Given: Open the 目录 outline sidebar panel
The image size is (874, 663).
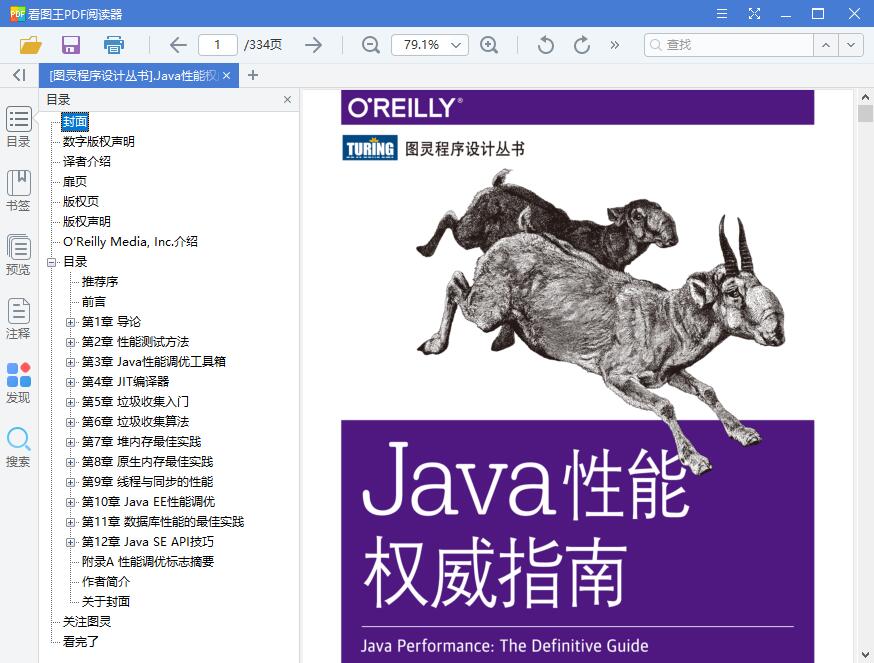Looking at the screenshot, I should coord(18,127).
